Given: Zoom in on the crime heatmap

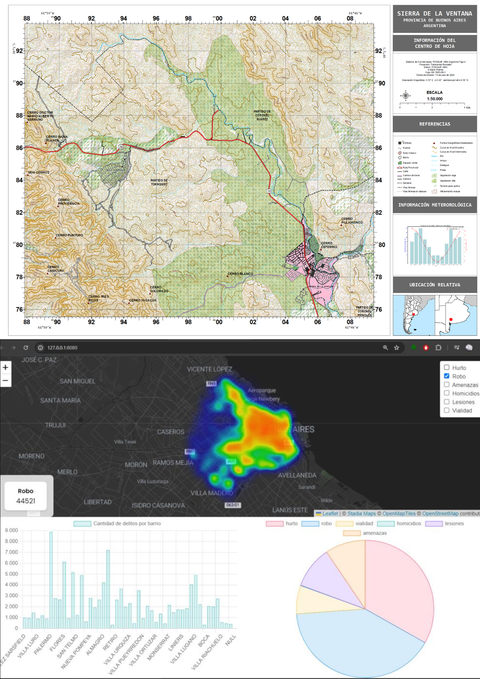Looking at the screenshot, I should 5,368.
